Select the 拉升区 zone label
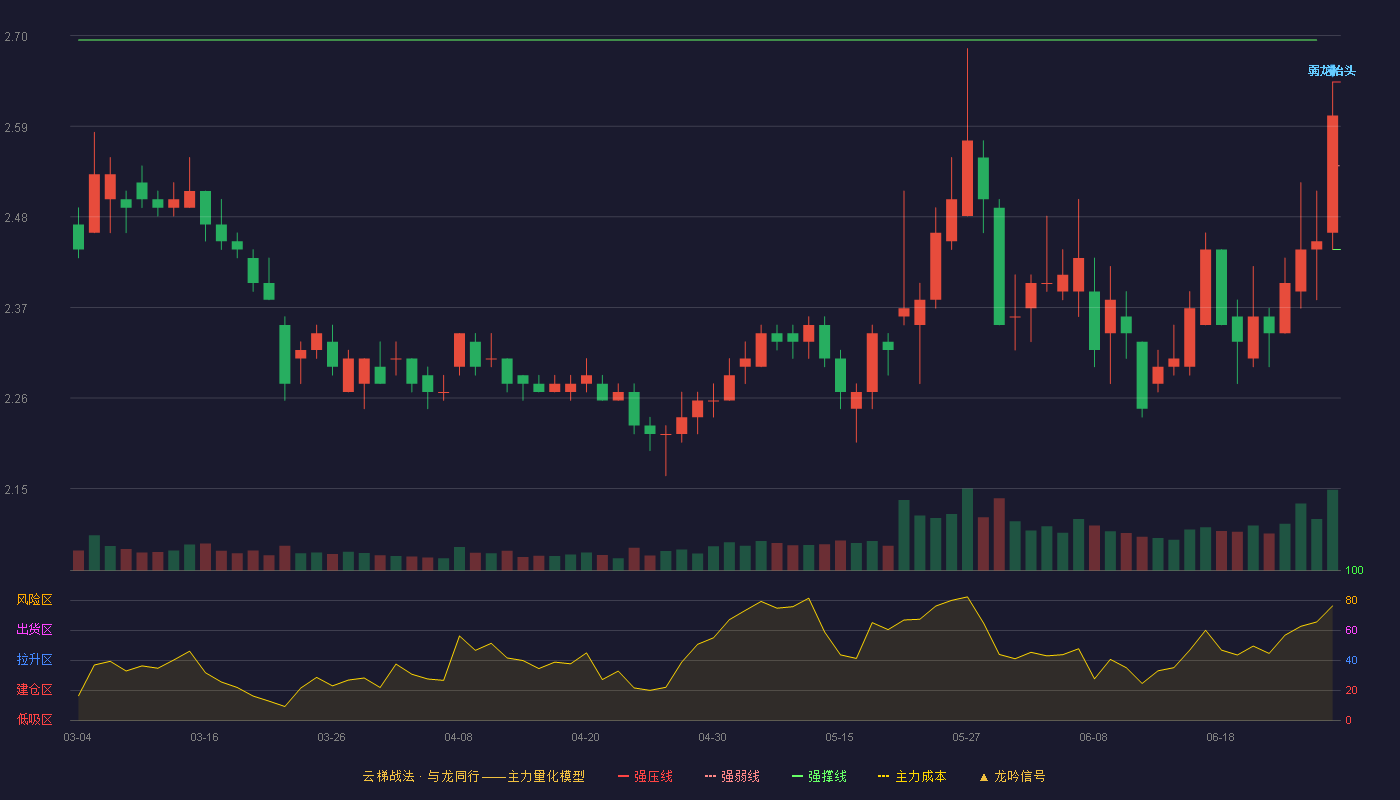 coord(34,660)
